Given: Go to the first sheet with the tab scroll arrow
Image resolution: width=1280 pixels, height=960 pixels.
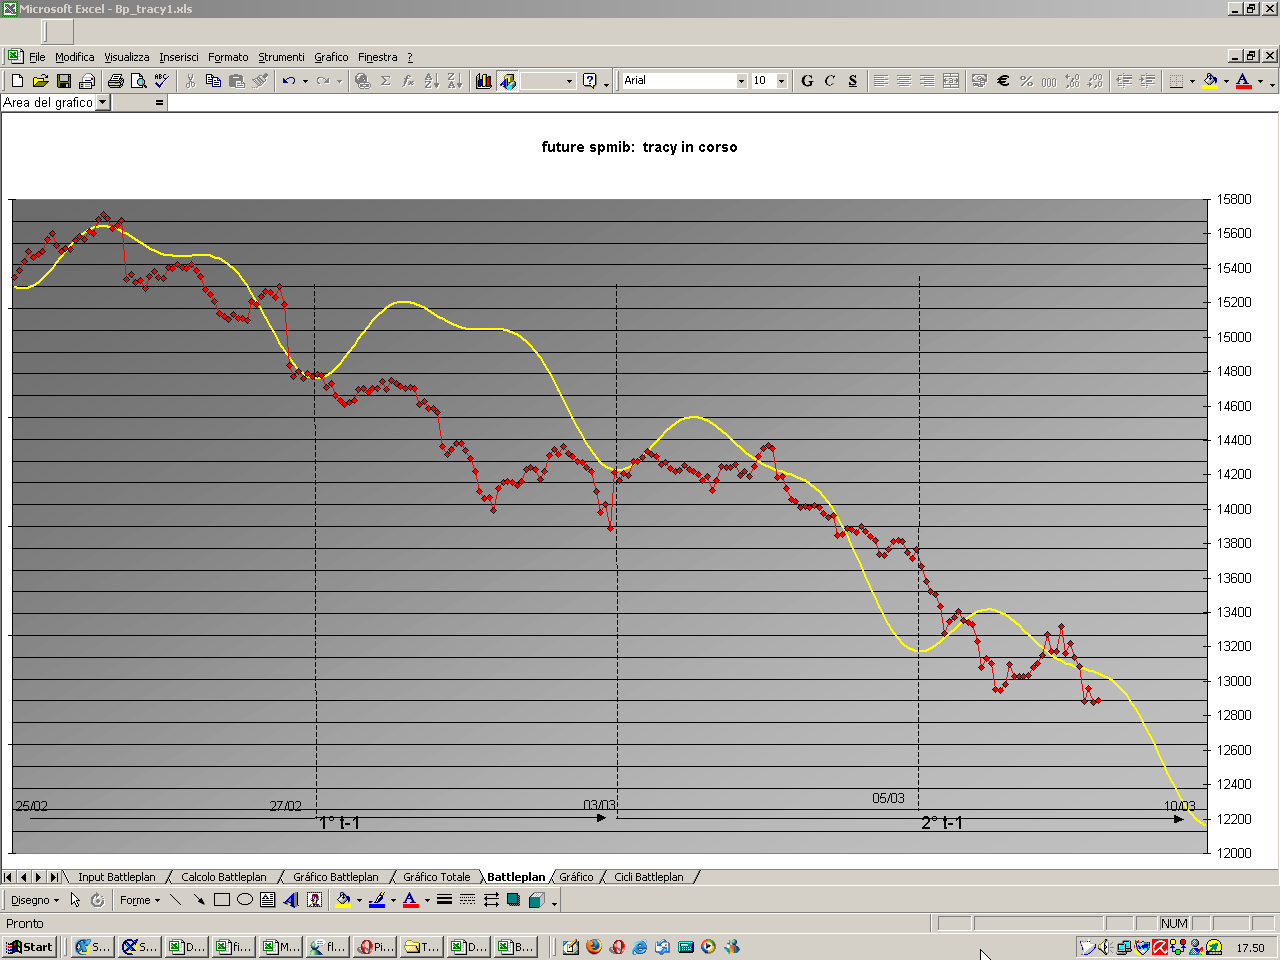Looking at the screenshot, I should point(9,877).
